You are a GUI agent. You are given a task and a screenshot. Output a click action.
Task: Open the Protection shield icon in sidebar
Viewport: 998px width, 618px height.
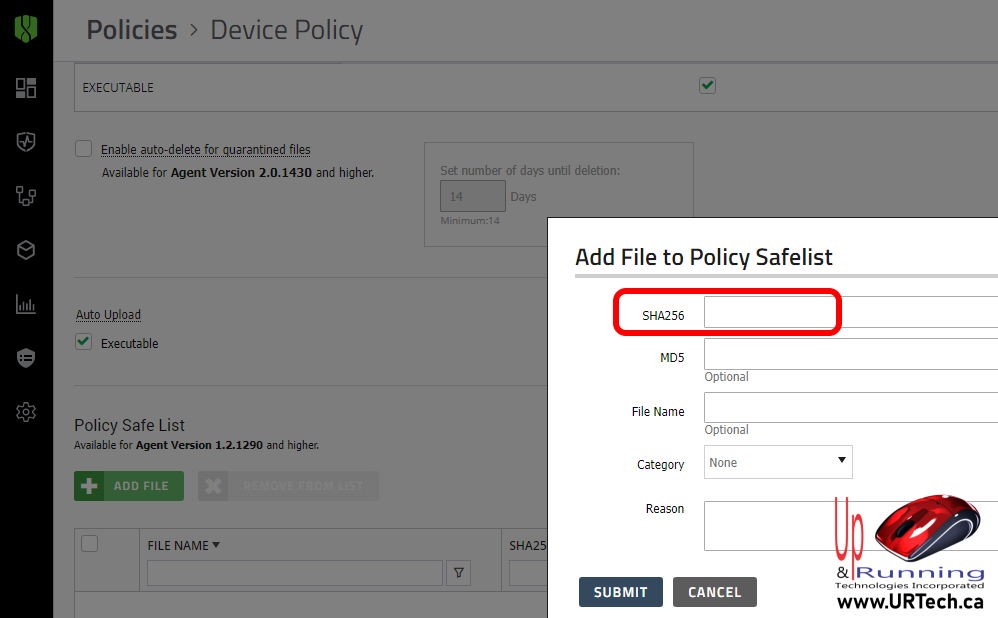pos(26,142)
